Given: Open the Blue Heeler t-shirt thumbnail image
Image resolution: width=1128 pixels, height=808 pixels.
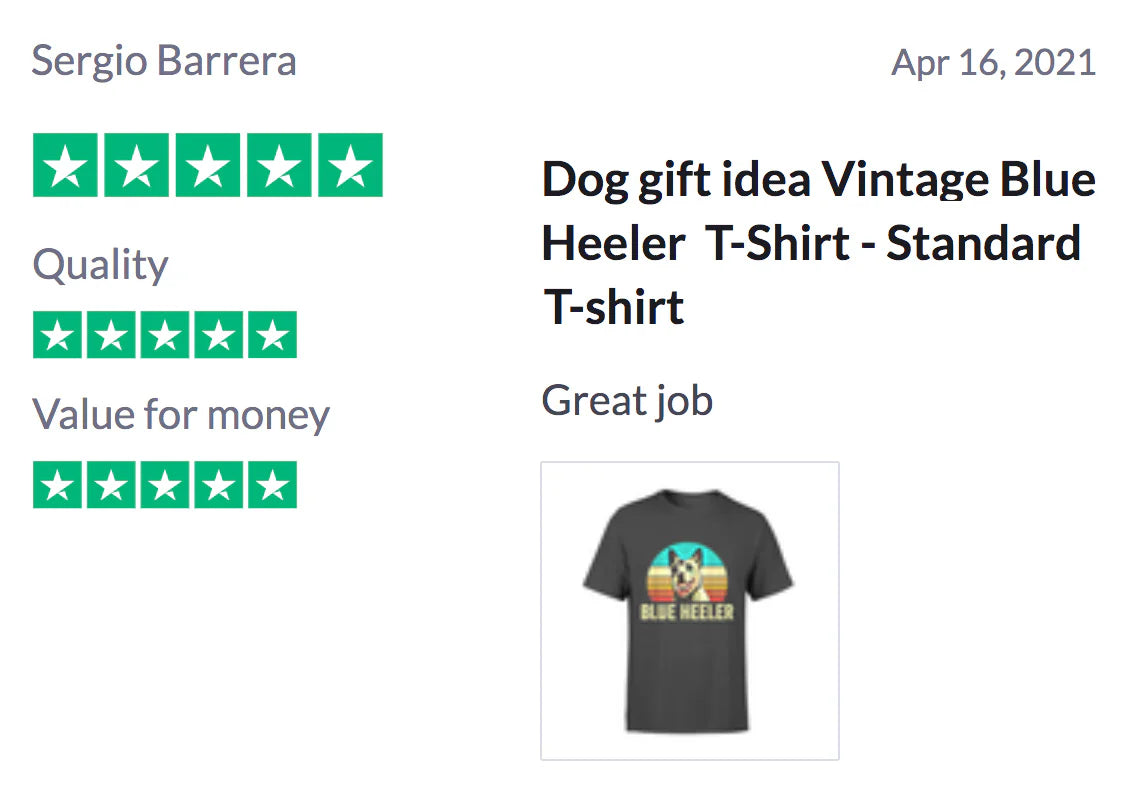Looking at the screenshot, I should (689, 610).
